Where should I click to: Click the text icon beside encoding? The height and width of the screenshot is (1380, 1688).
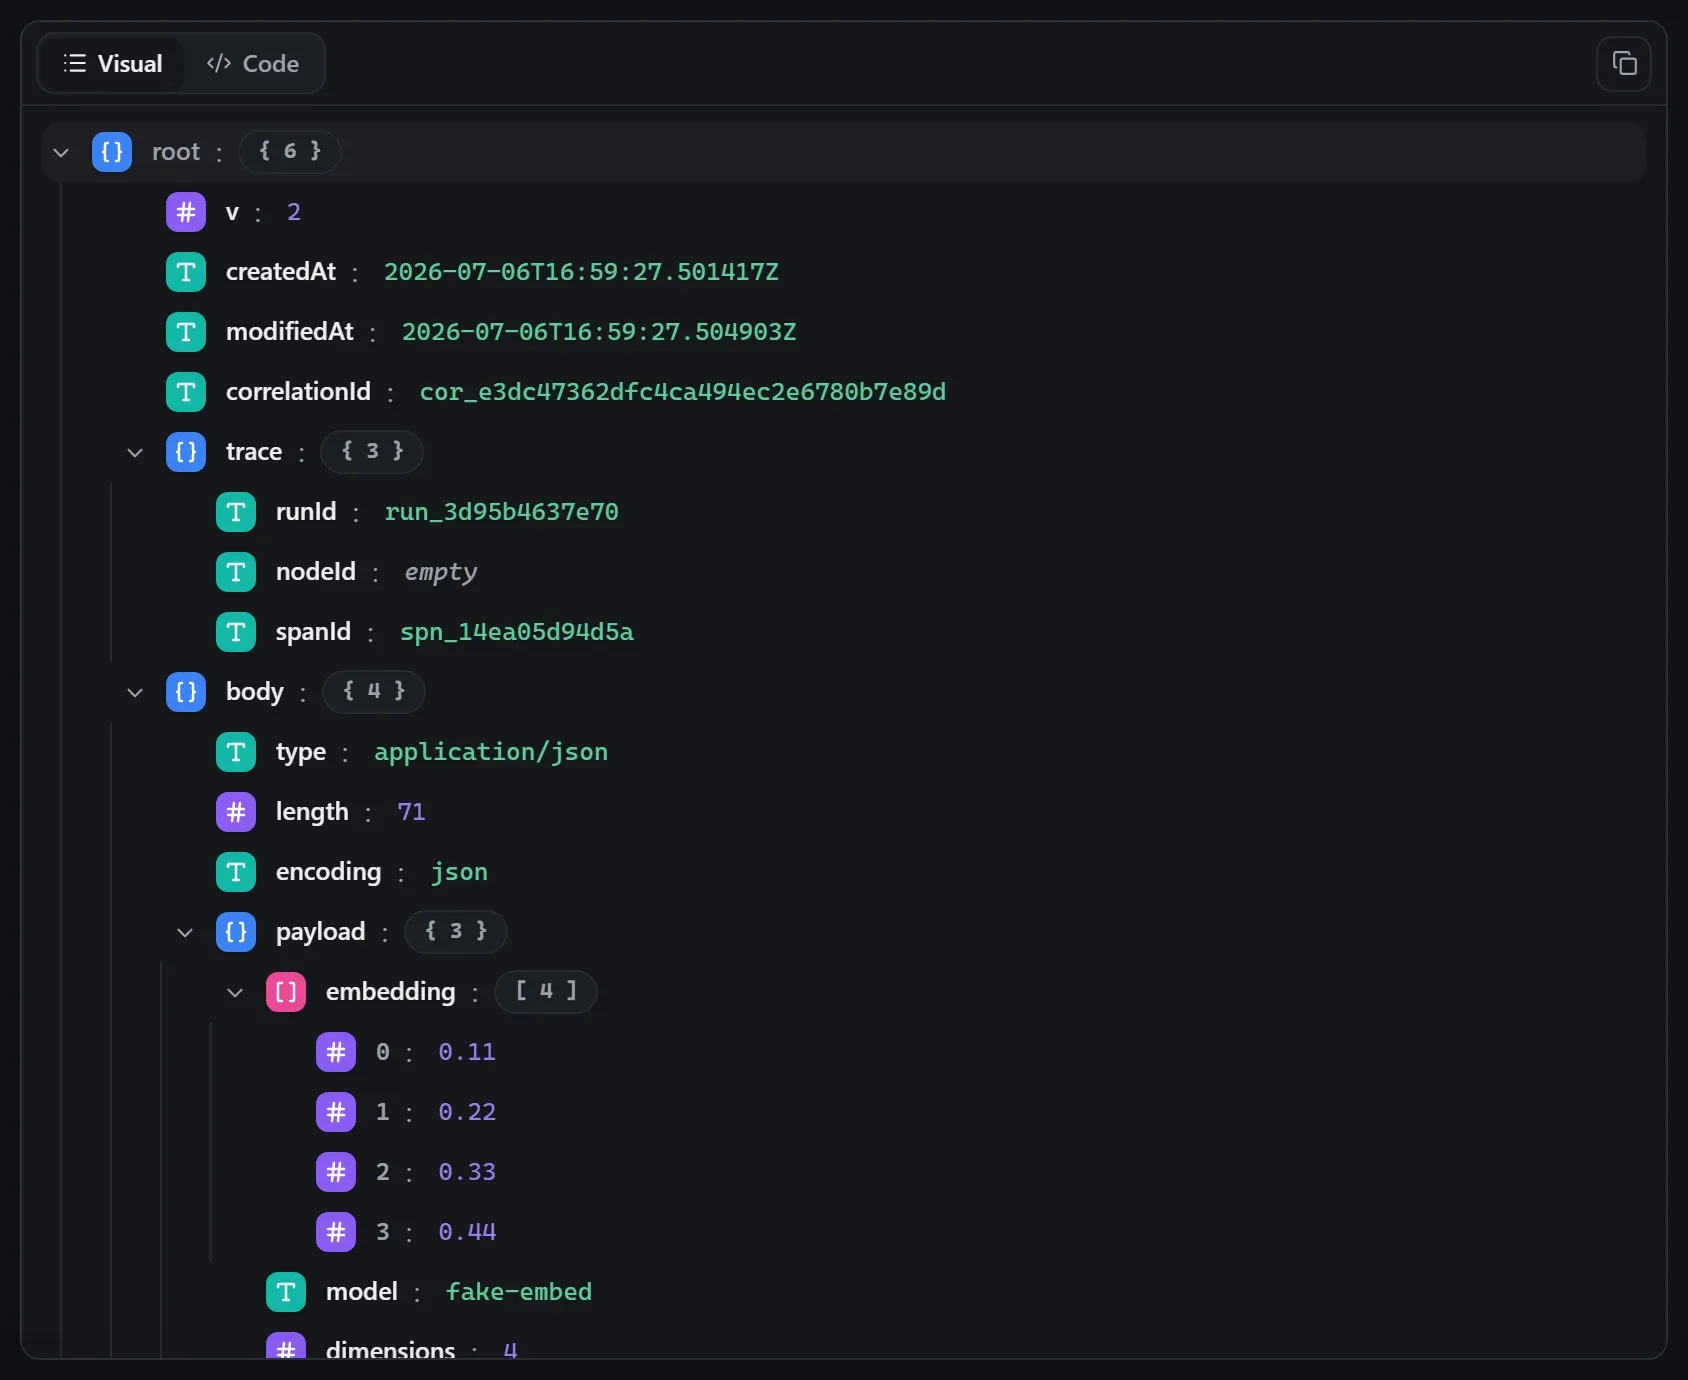click(236, 872)
